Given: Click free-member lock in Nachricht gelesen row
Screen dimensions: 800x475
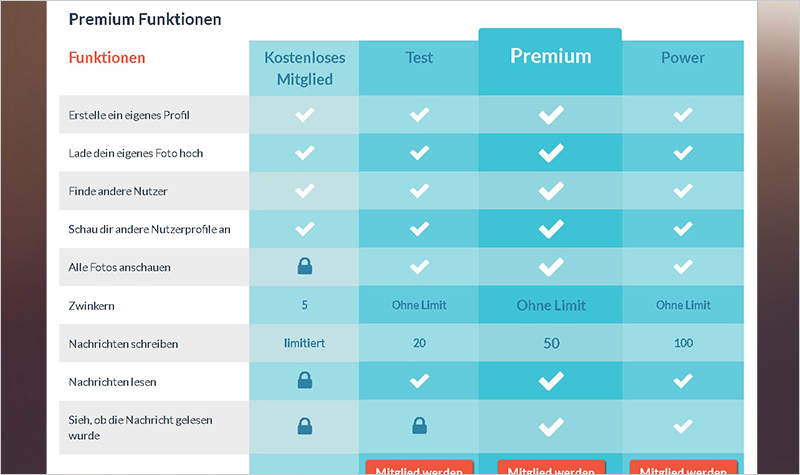Looking at the screenshot, I should tap(305, 427).
